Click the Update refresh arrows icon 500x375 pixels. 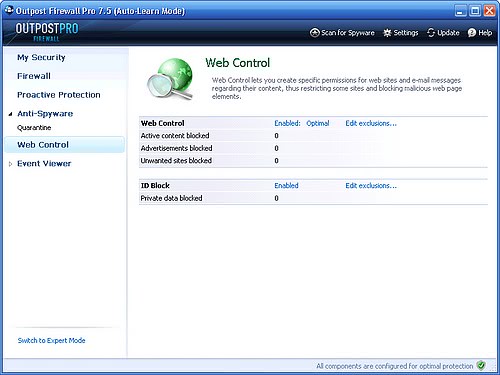click(x=431, y=33)
